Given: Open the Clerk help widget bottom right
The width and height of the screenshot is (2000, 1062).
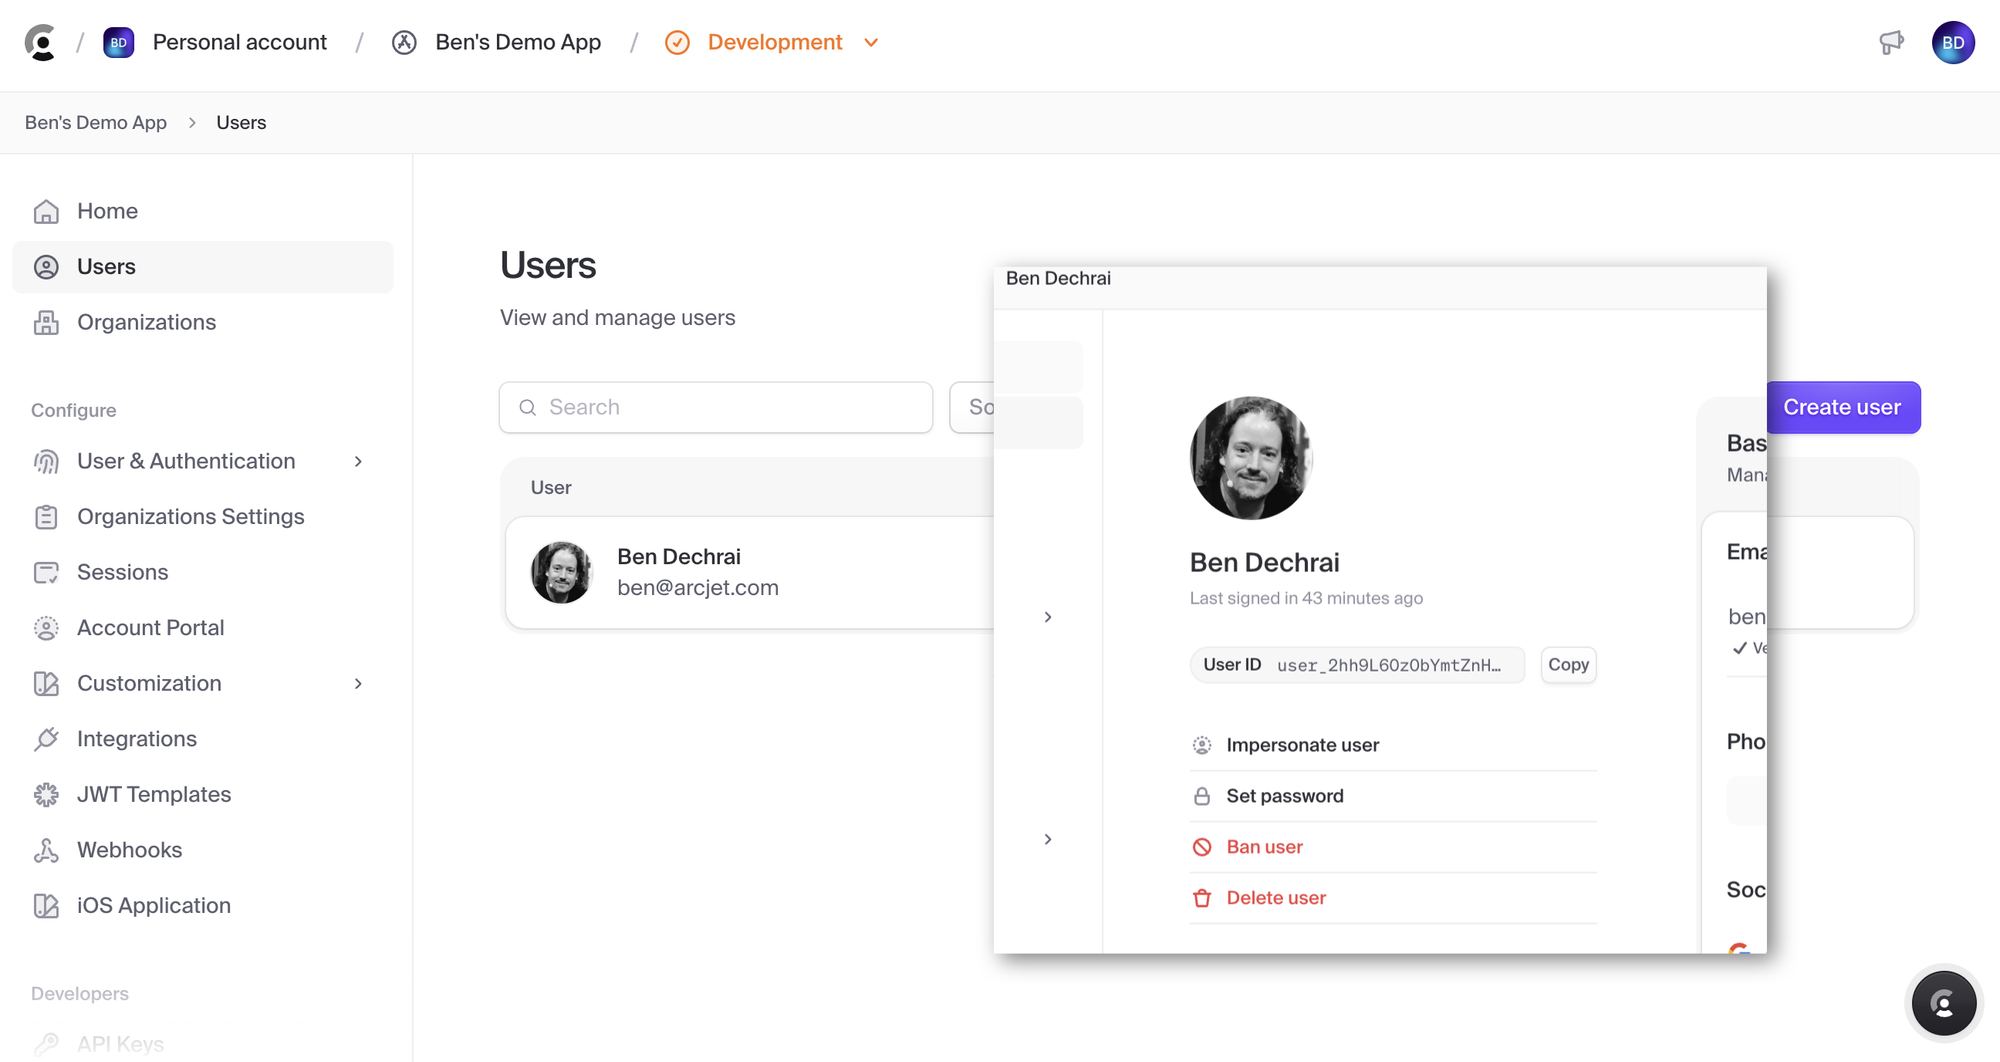Looking at the screenshot, I should click(x=1944, y=1003).
